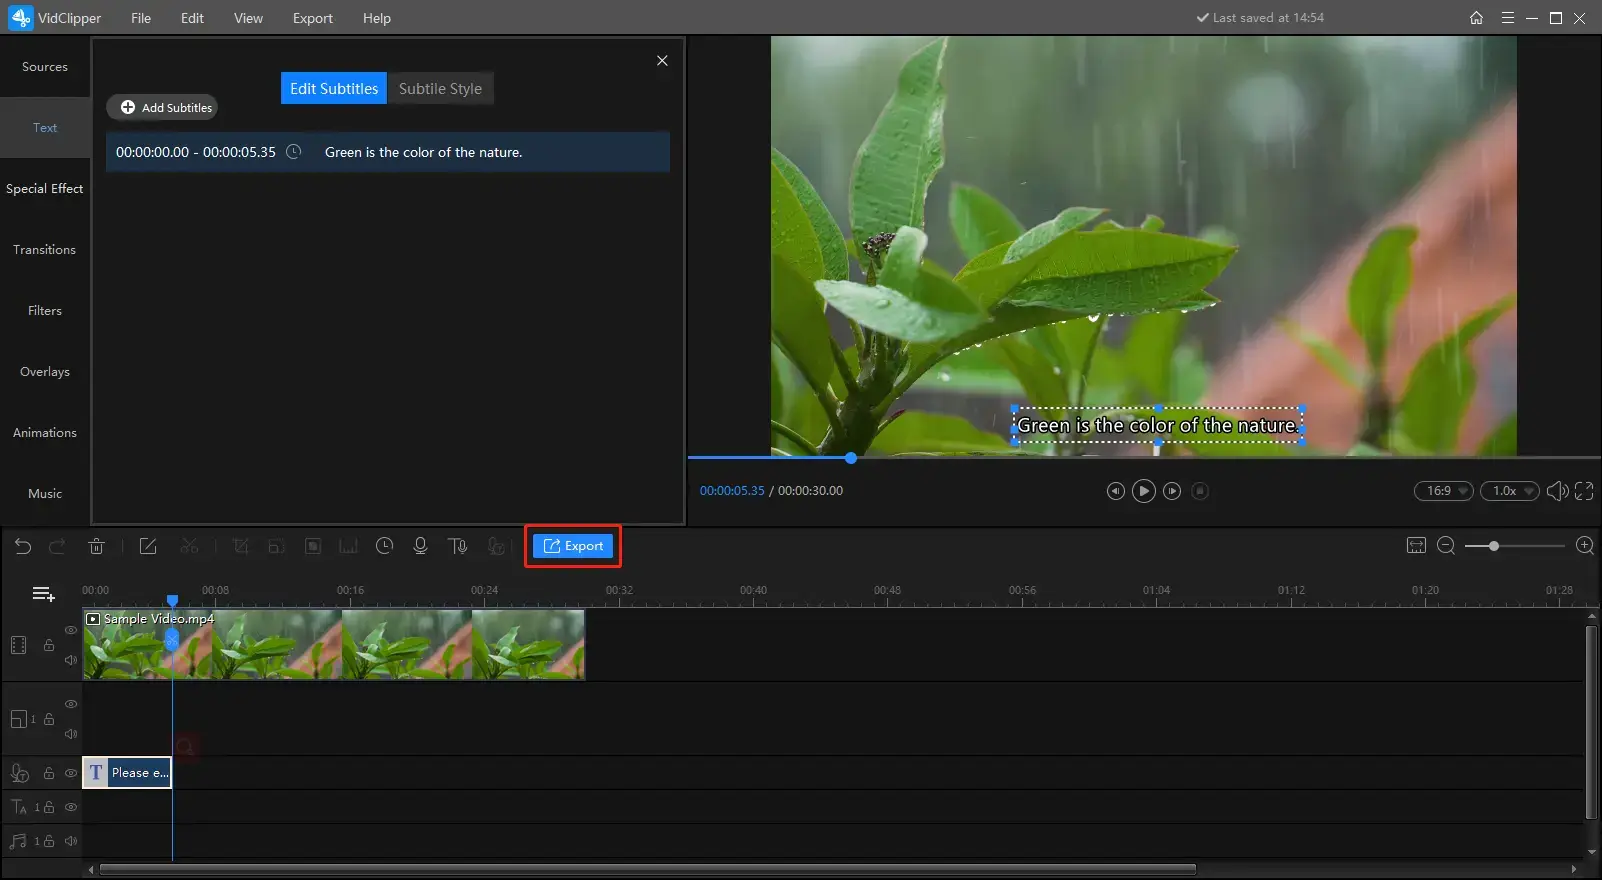Close the subtitle editing panel
This screenshot has width=1602, height=880.
pyautogui.click(x=662, y=61)
